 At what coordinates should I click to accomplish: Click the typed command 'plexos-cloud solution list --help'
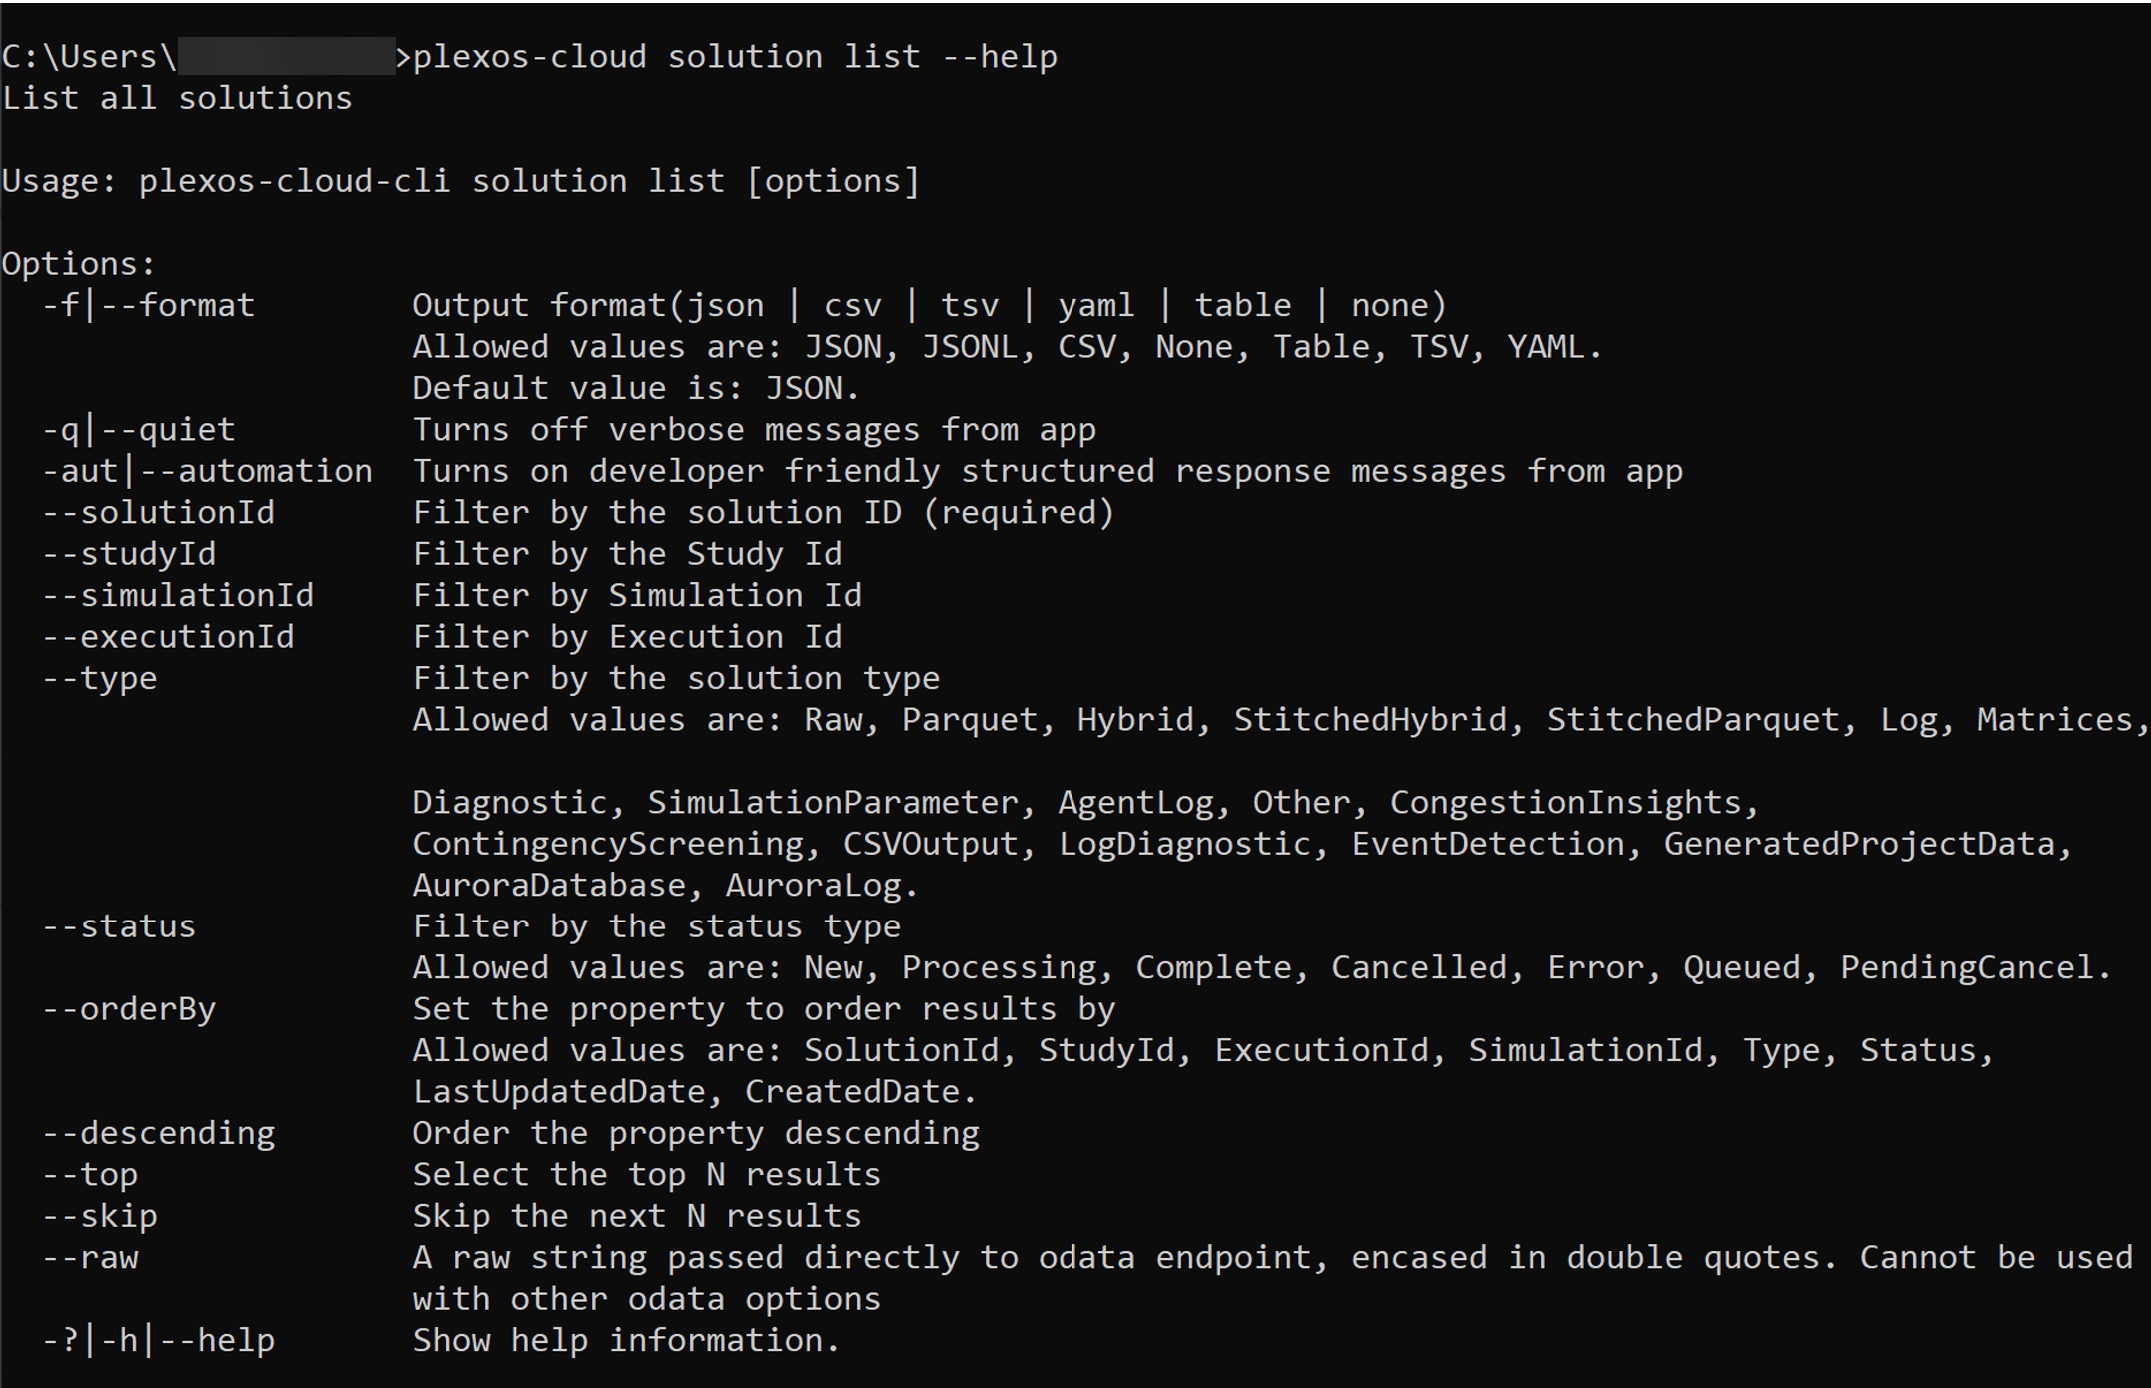pos(735,57)
